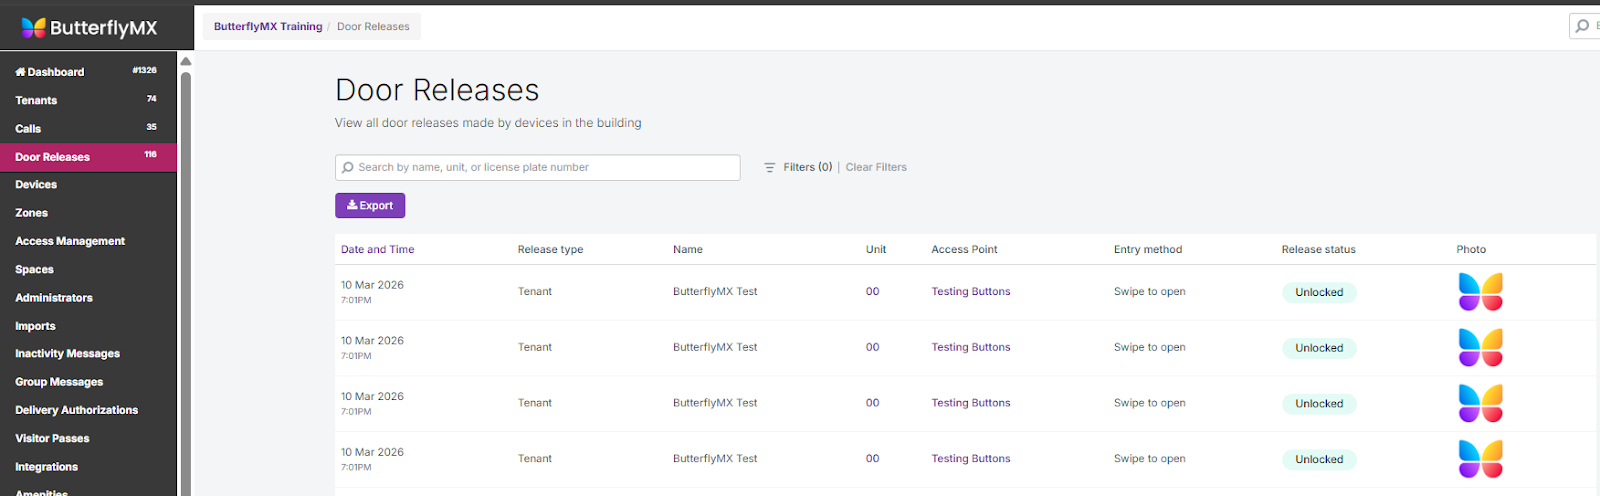
Task: Open Testing Buttons access point in first row
Action: 970,292
